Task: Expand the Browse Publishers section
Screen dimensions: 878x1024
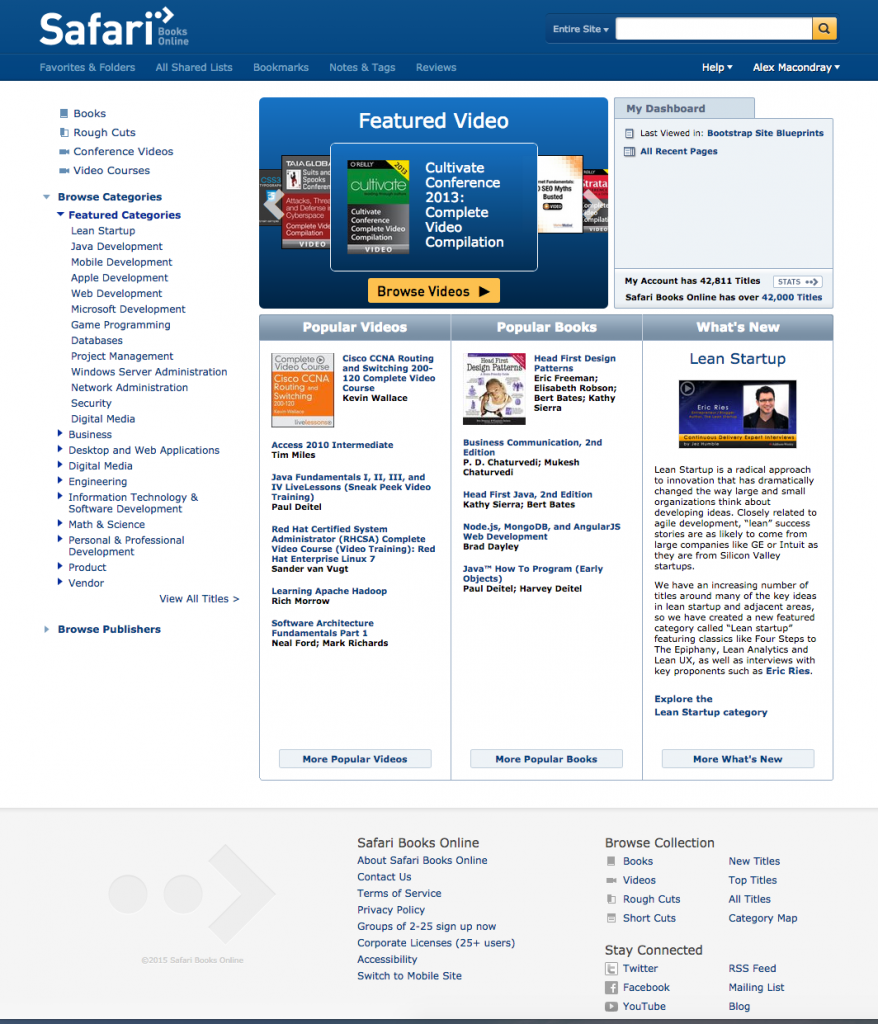Action: coord(46,630)
